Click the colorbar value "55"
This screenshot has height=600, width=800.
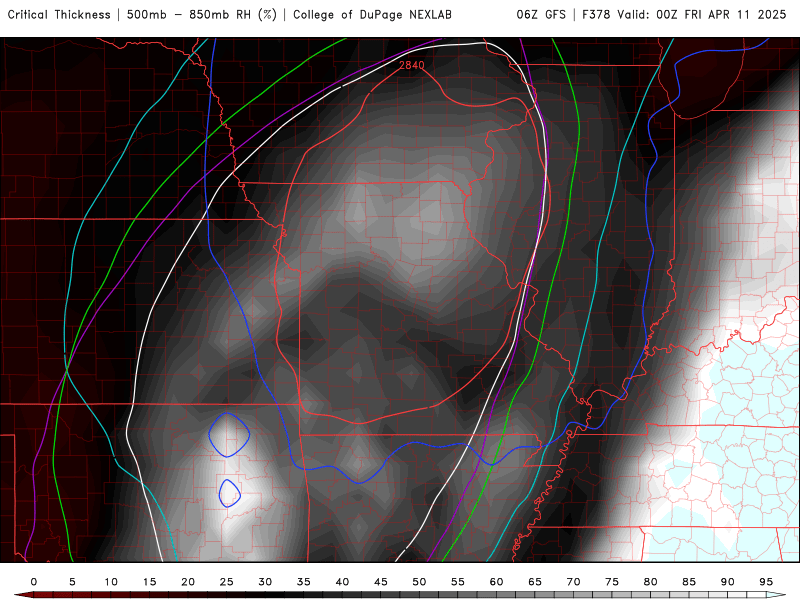[x=458, y=582]
